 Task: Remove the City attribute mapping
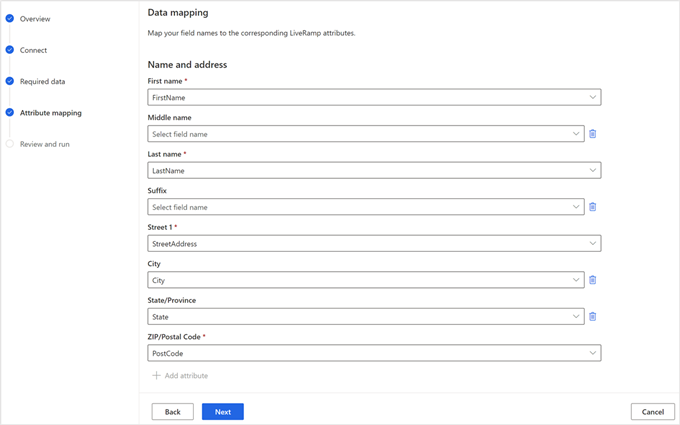pos(592,280)
